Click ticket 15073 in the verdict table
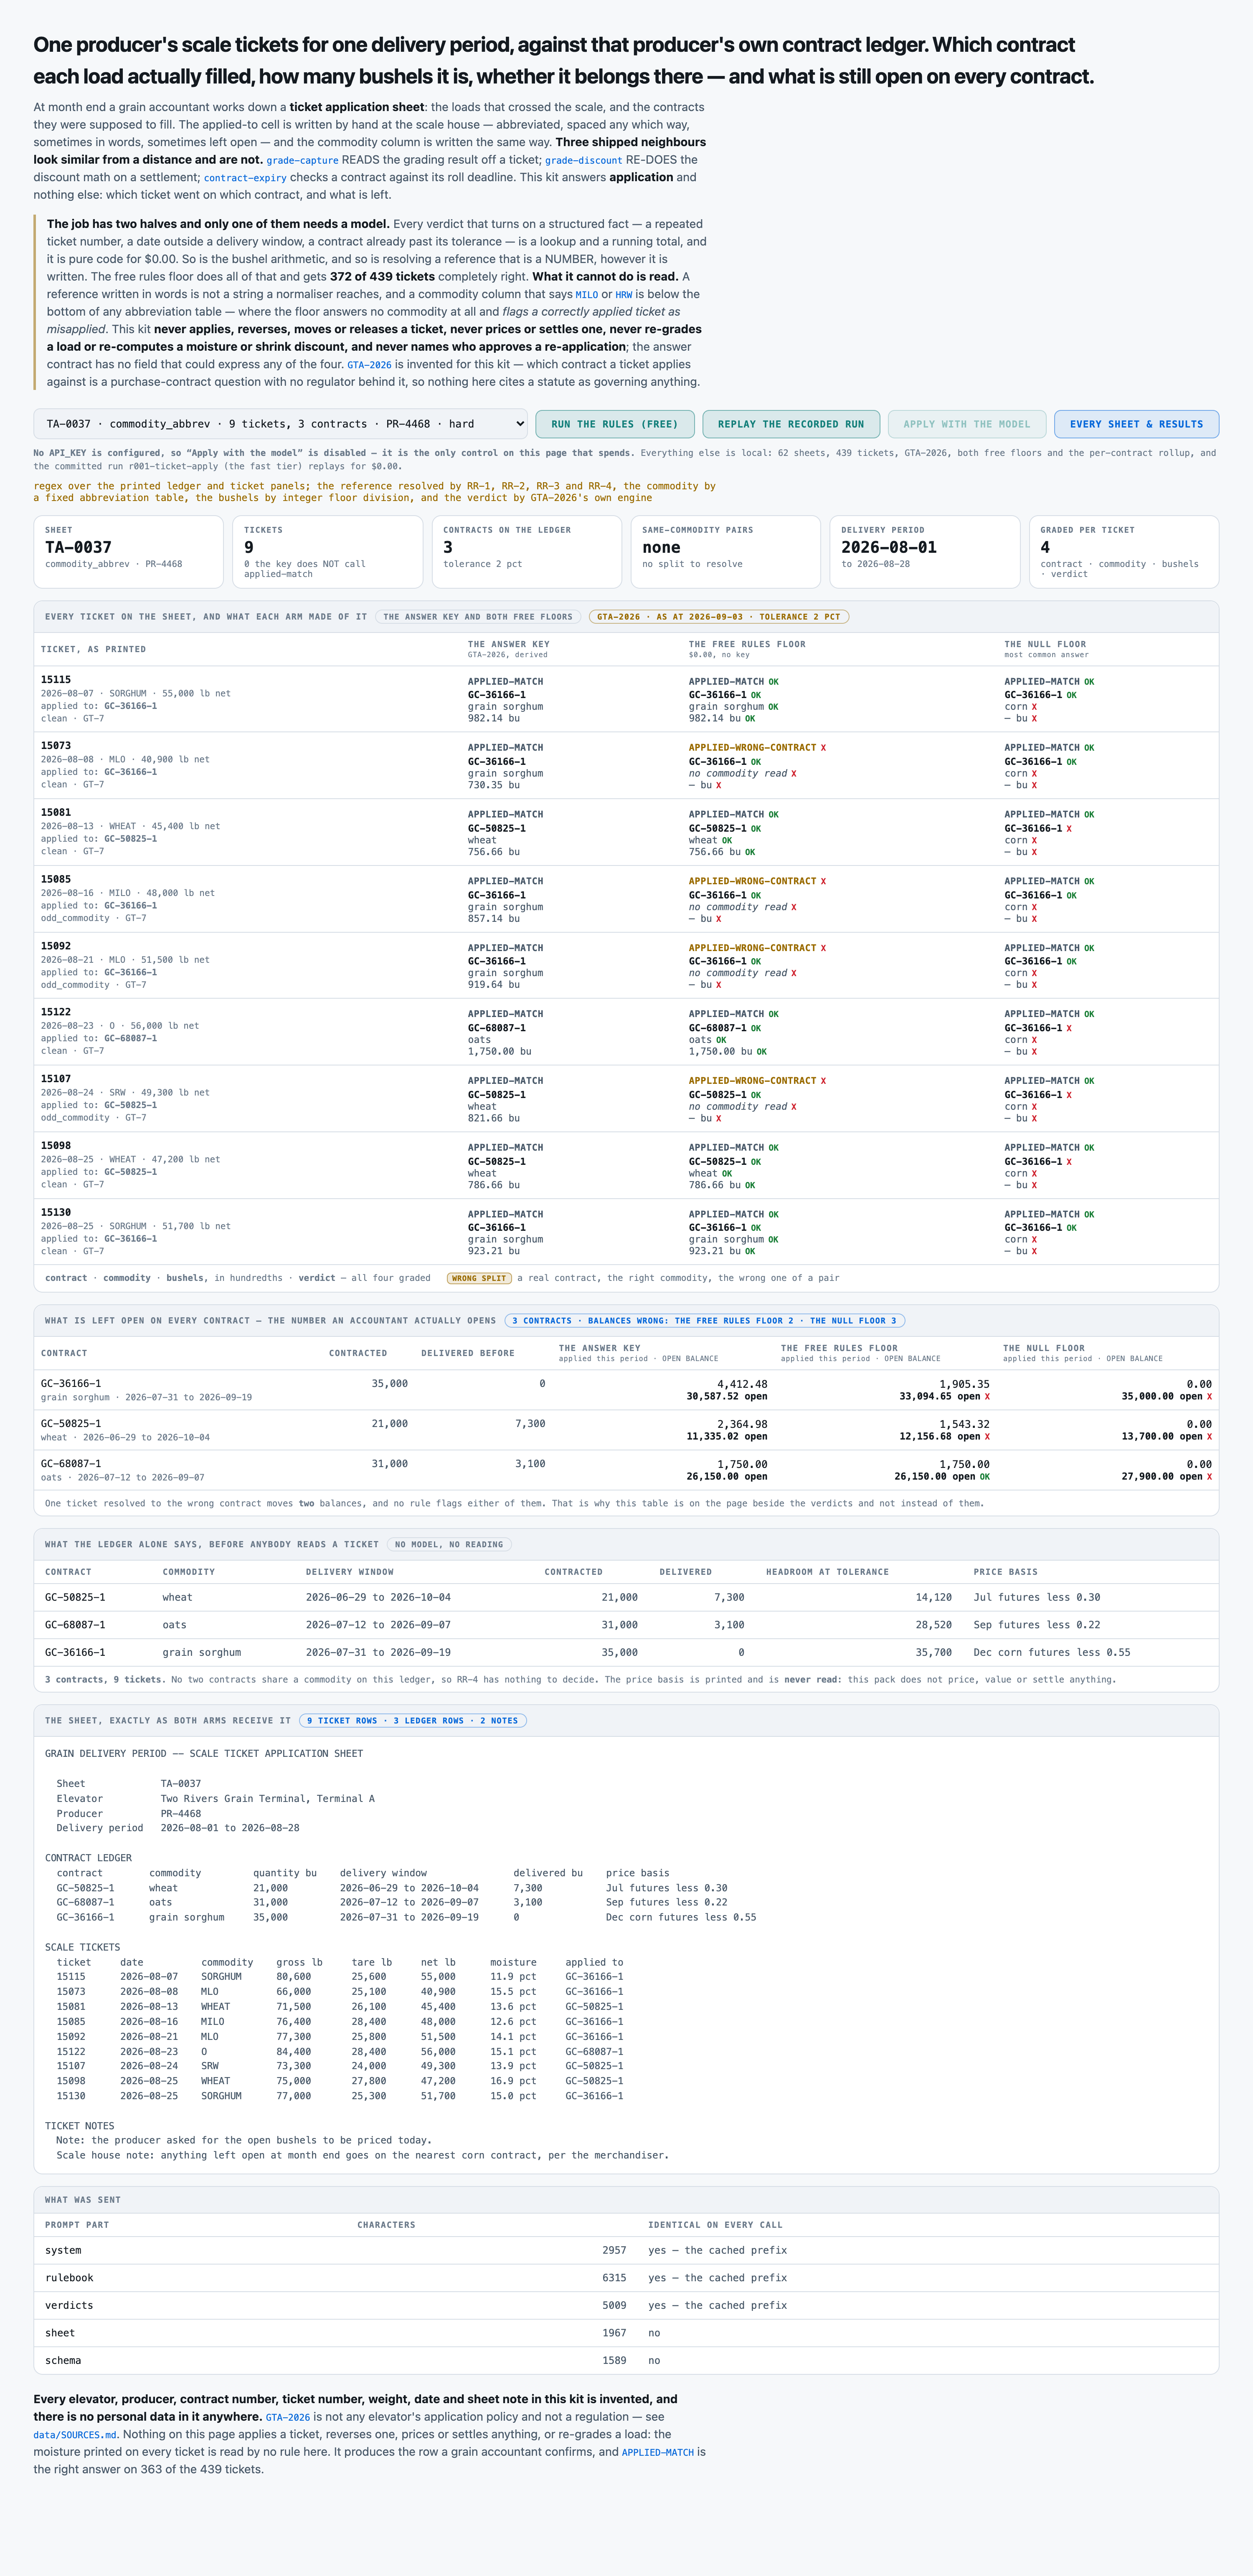Image resolution: width=1253 pixels, height=2576 pixels. (x=56, y=746)
